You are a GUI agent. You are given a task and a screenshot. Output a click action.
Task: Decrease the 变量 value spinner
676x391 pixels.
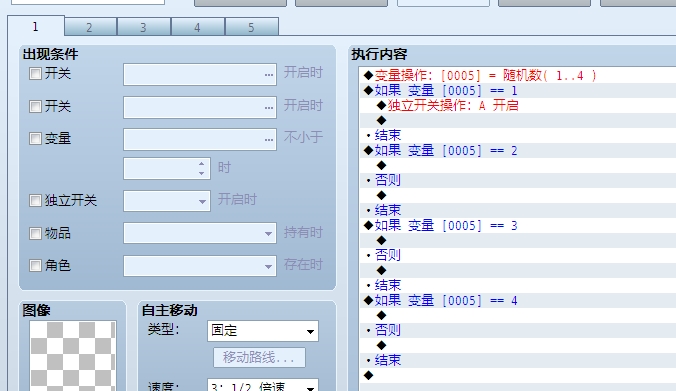click(201, 173)
